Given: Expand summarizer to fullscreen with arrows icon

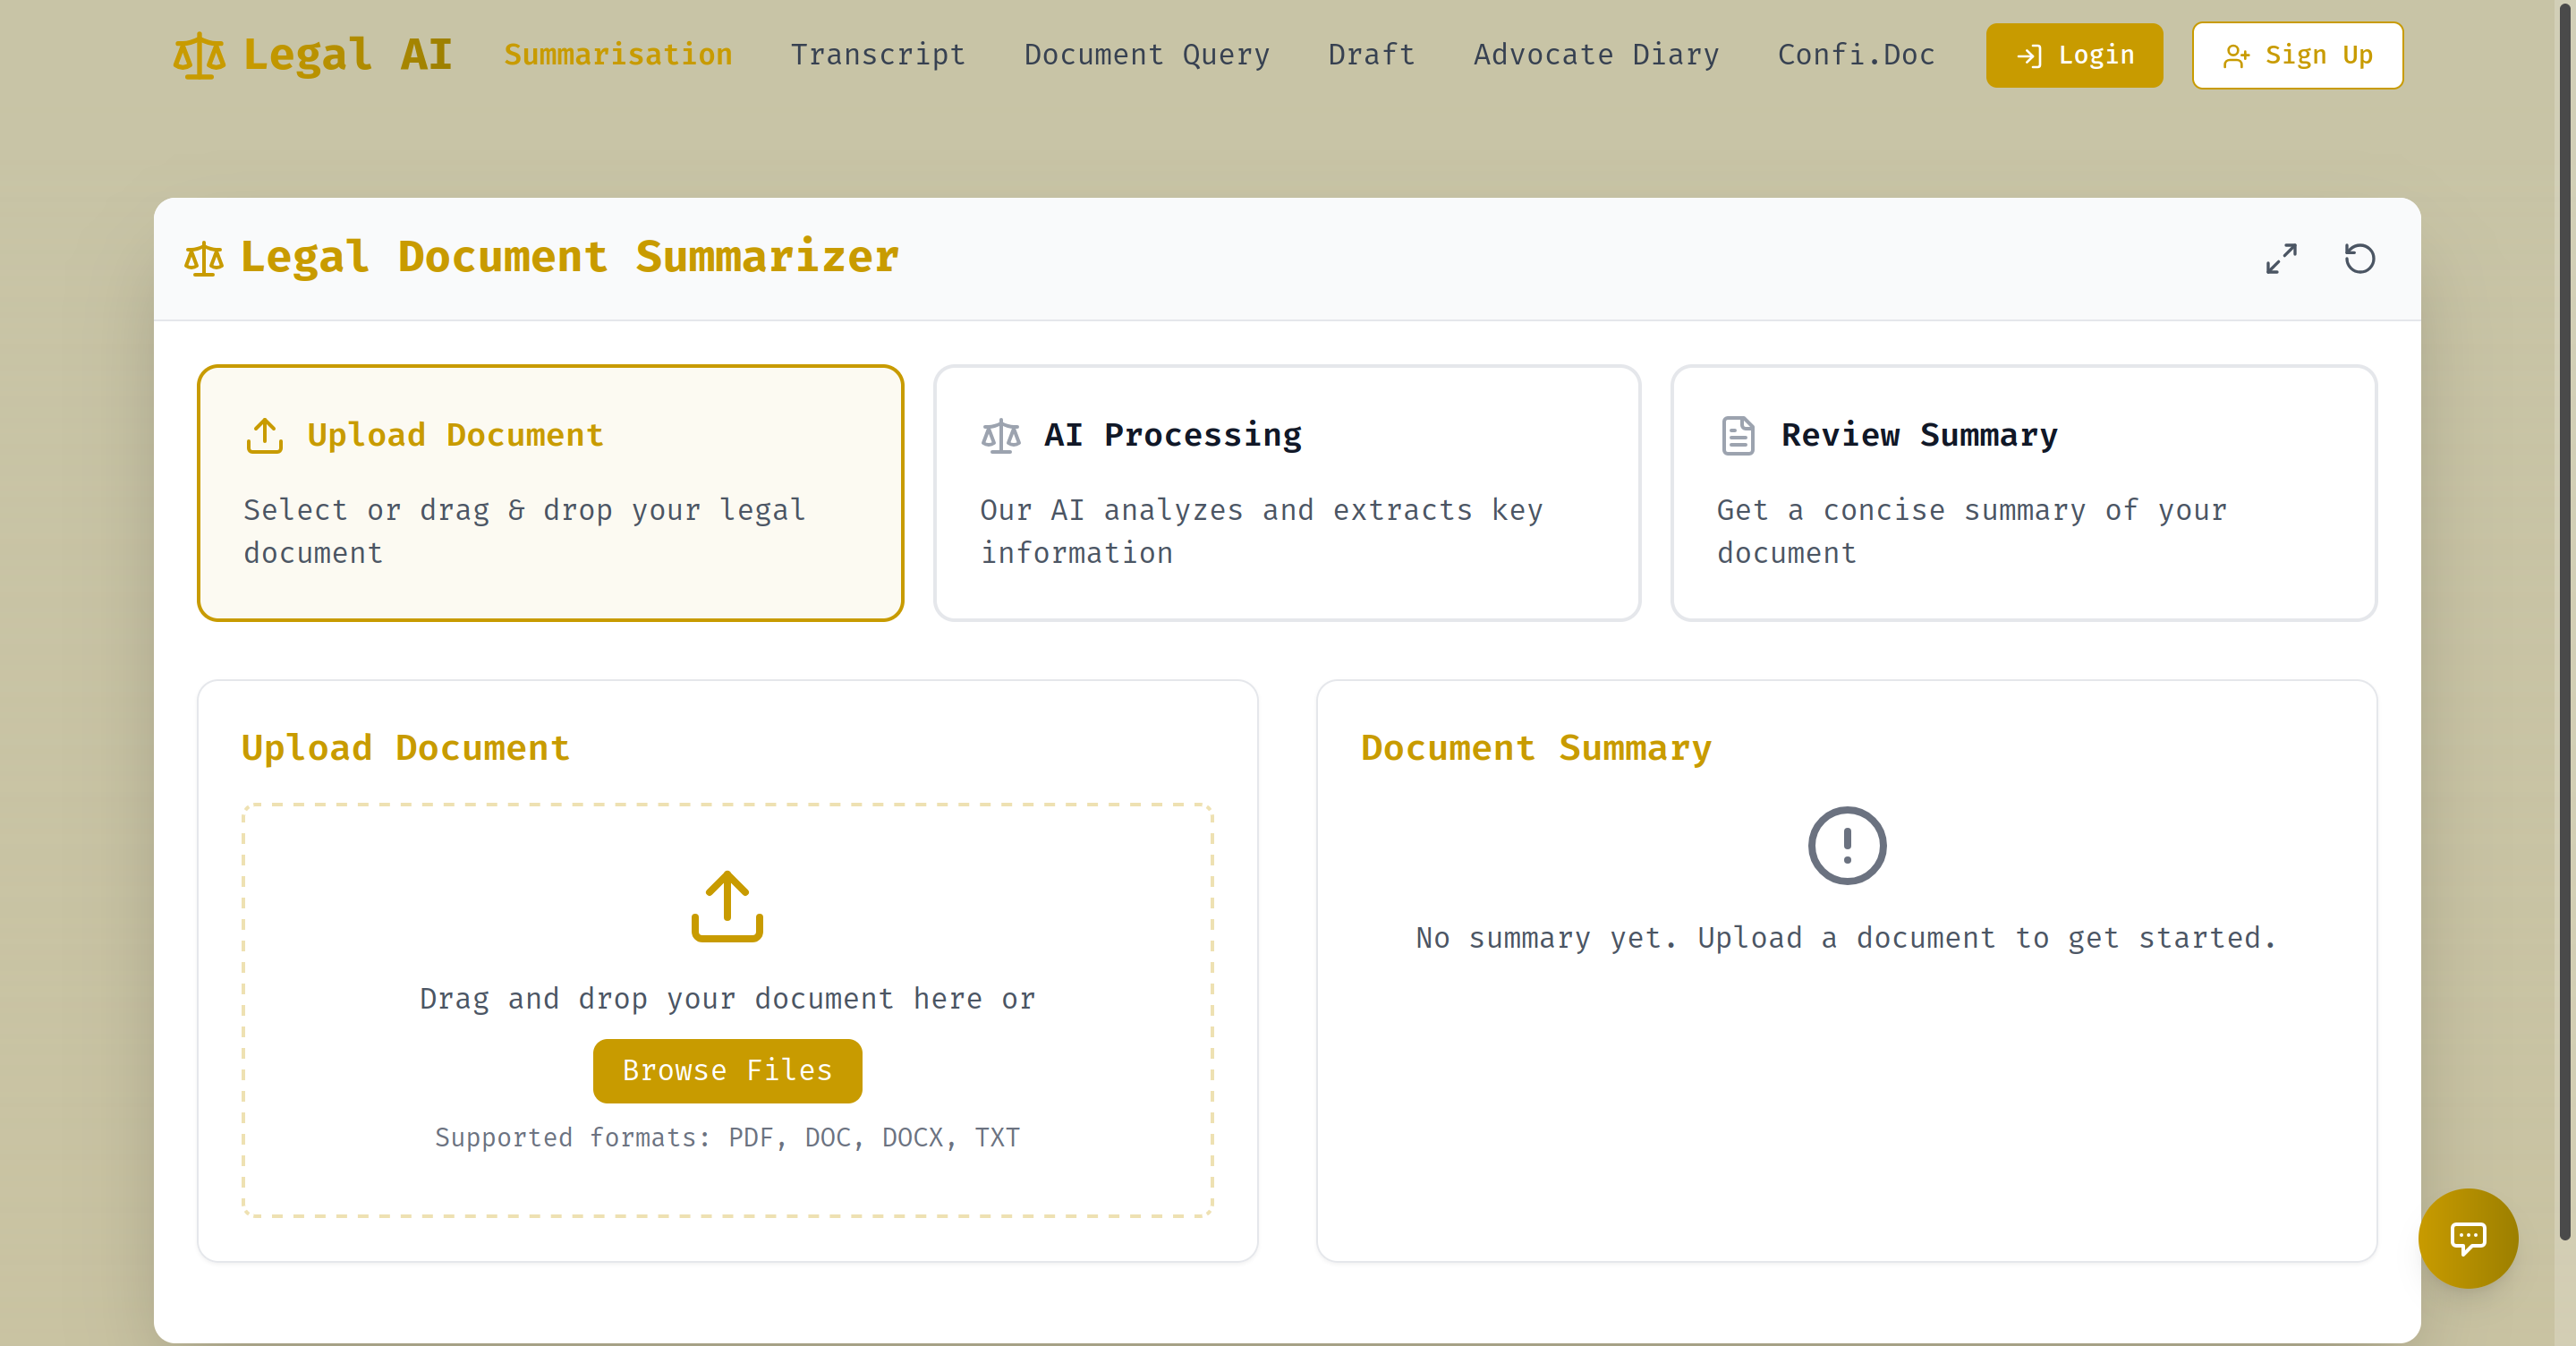Looking at the screenshot, I should [x=2280, y=259].
